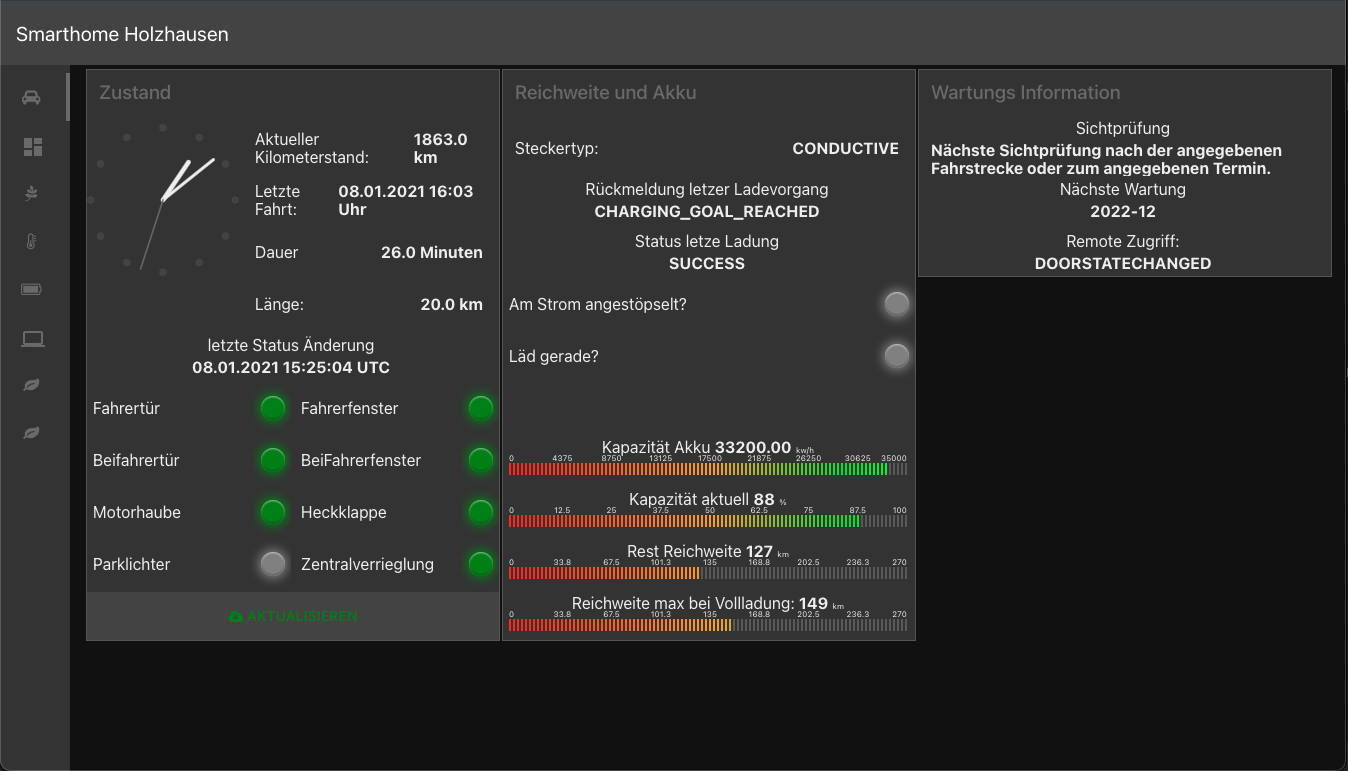Image resolution: width=1348 pixels, height=771 pixels.
Task: Click the Kapazität aktuell percentage gauge bar
Action: point(708,521)
